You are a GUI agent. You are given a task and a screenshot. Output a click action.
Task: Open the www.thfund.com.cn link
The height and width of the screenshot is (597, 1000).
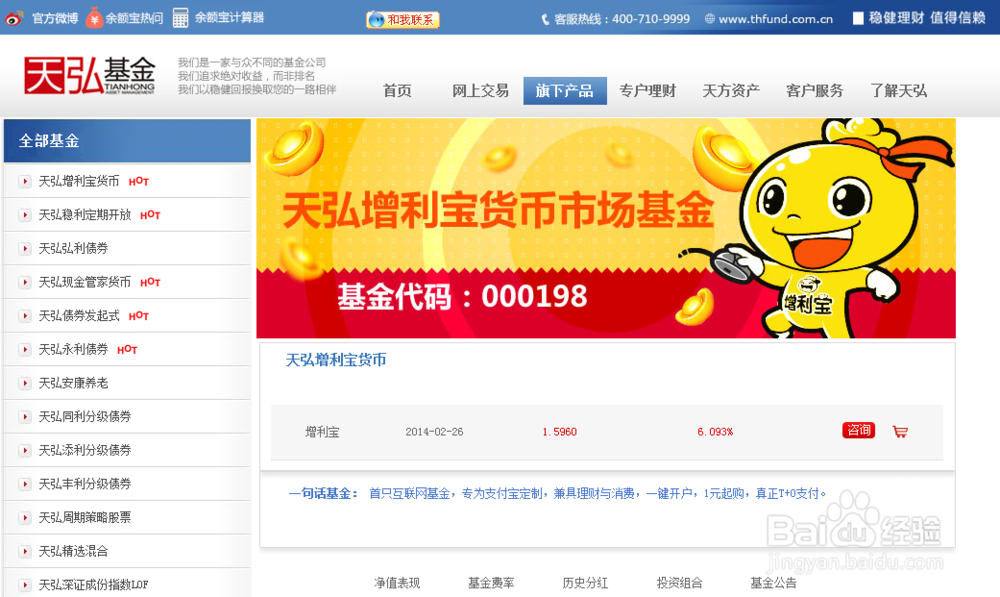(x=776, y=19)
